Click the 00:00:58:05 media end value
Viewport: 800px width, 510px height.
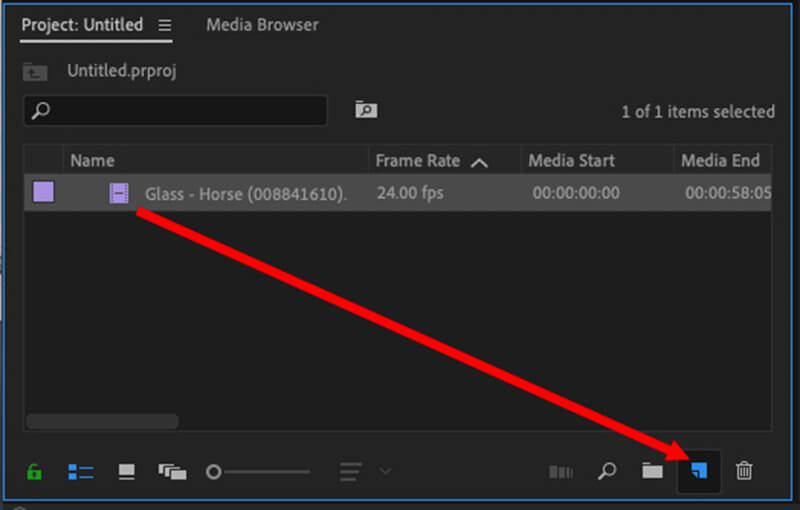coord(728,193)
